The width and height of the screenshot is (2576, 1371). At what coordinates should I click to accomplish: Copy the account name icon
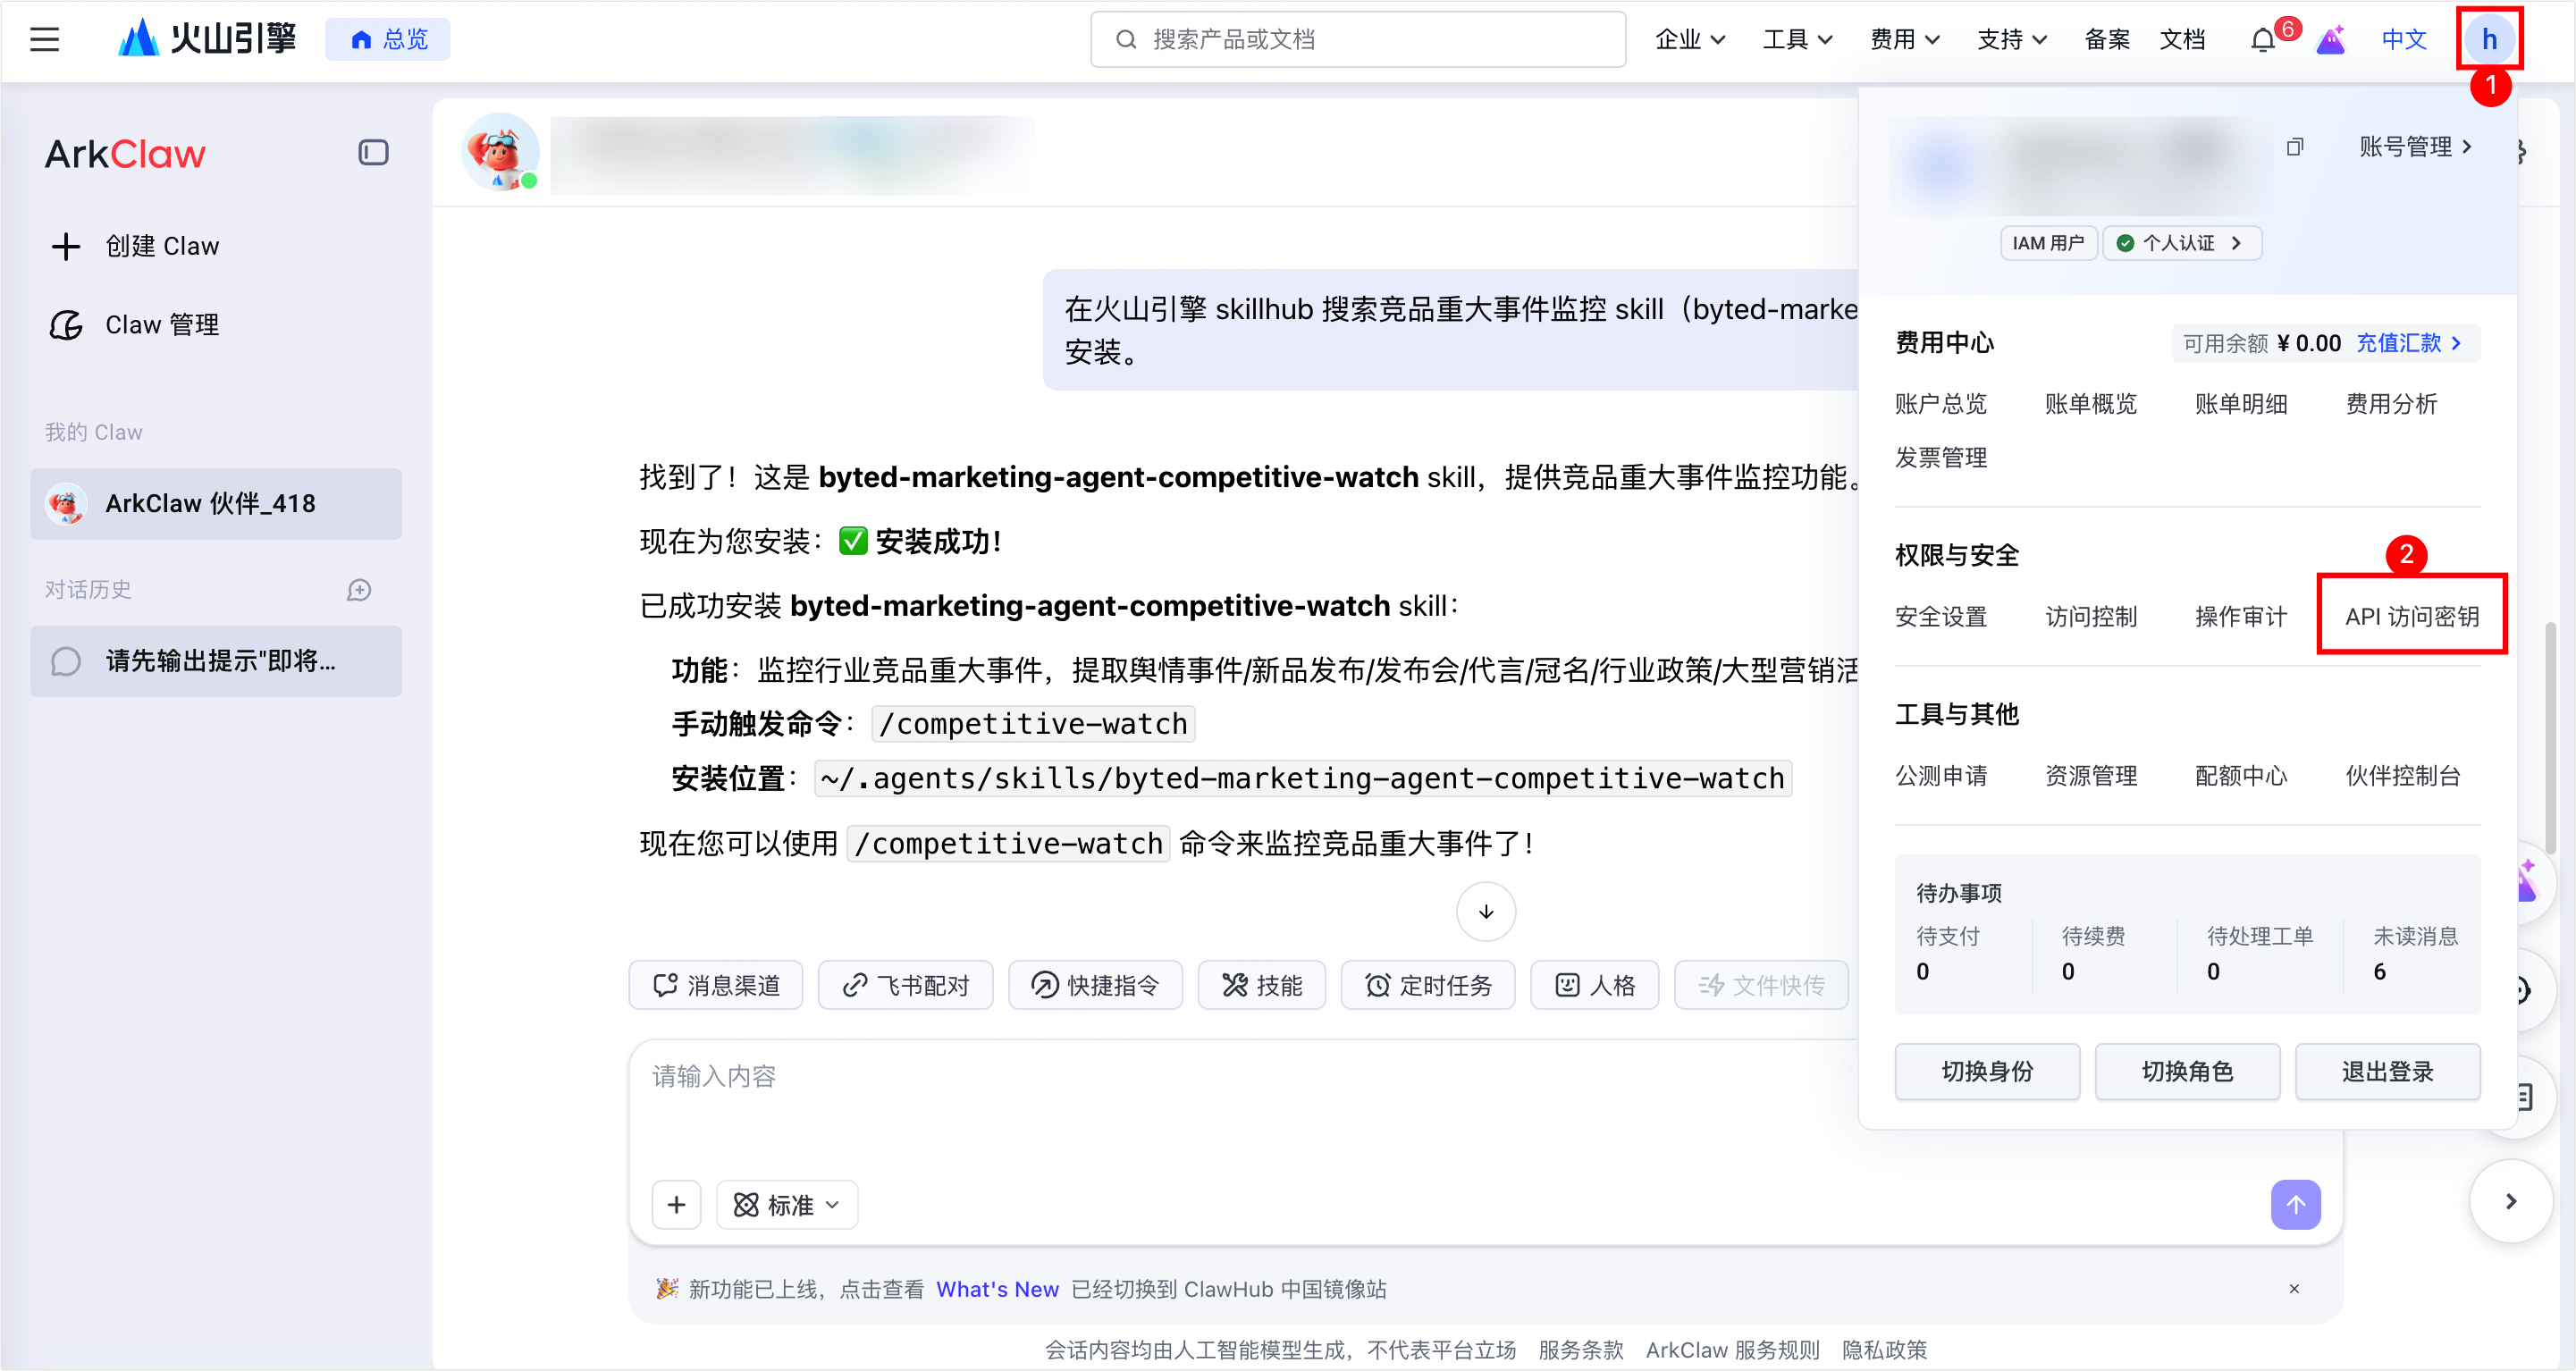pyautogui.click(x=2294, y=147)
